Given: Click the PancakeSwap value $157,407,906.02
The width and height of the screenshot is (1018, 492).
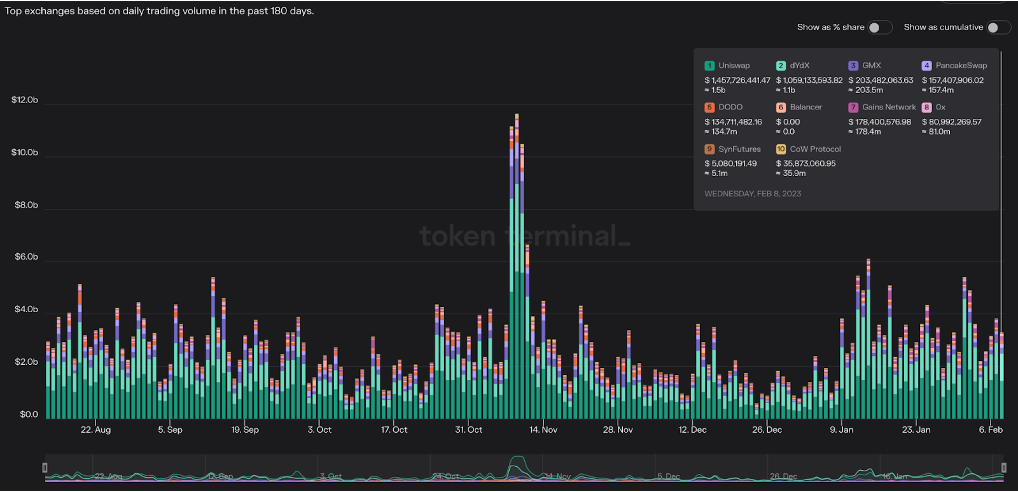Looking at the screenshot, I should tap(953, 80).
